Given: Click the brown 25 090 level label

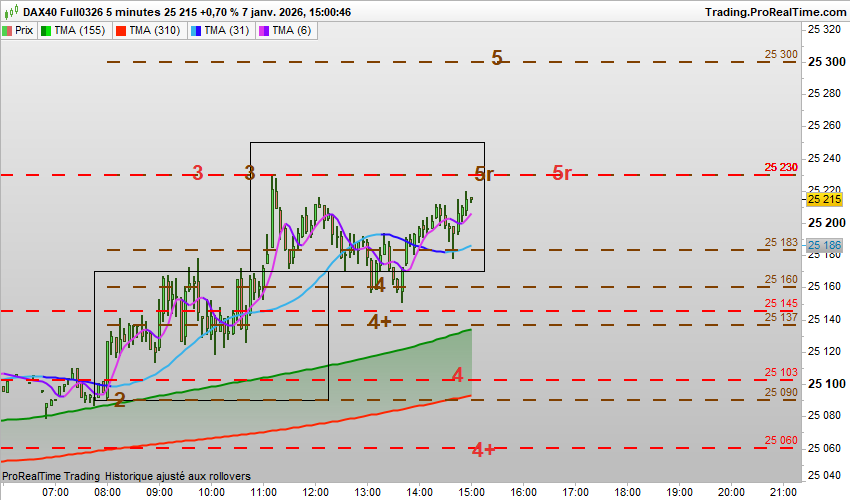Looking at the screenshot, I should tap(781, 392).
